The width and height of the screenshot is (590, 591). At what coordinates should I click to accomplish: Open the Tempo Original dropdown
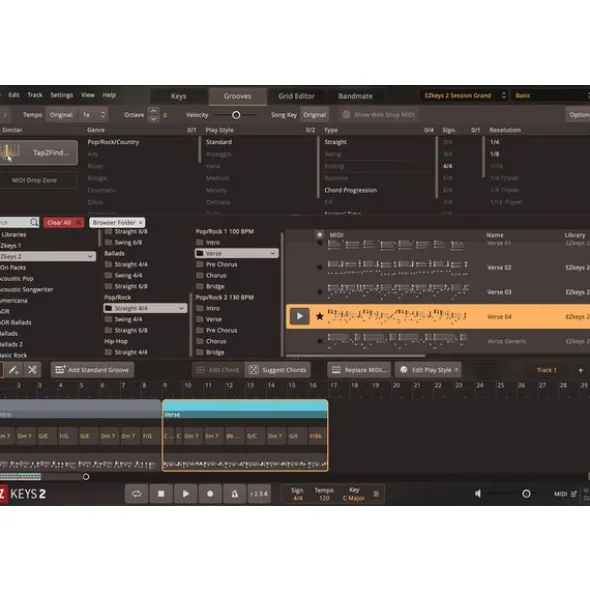(61, 115)
